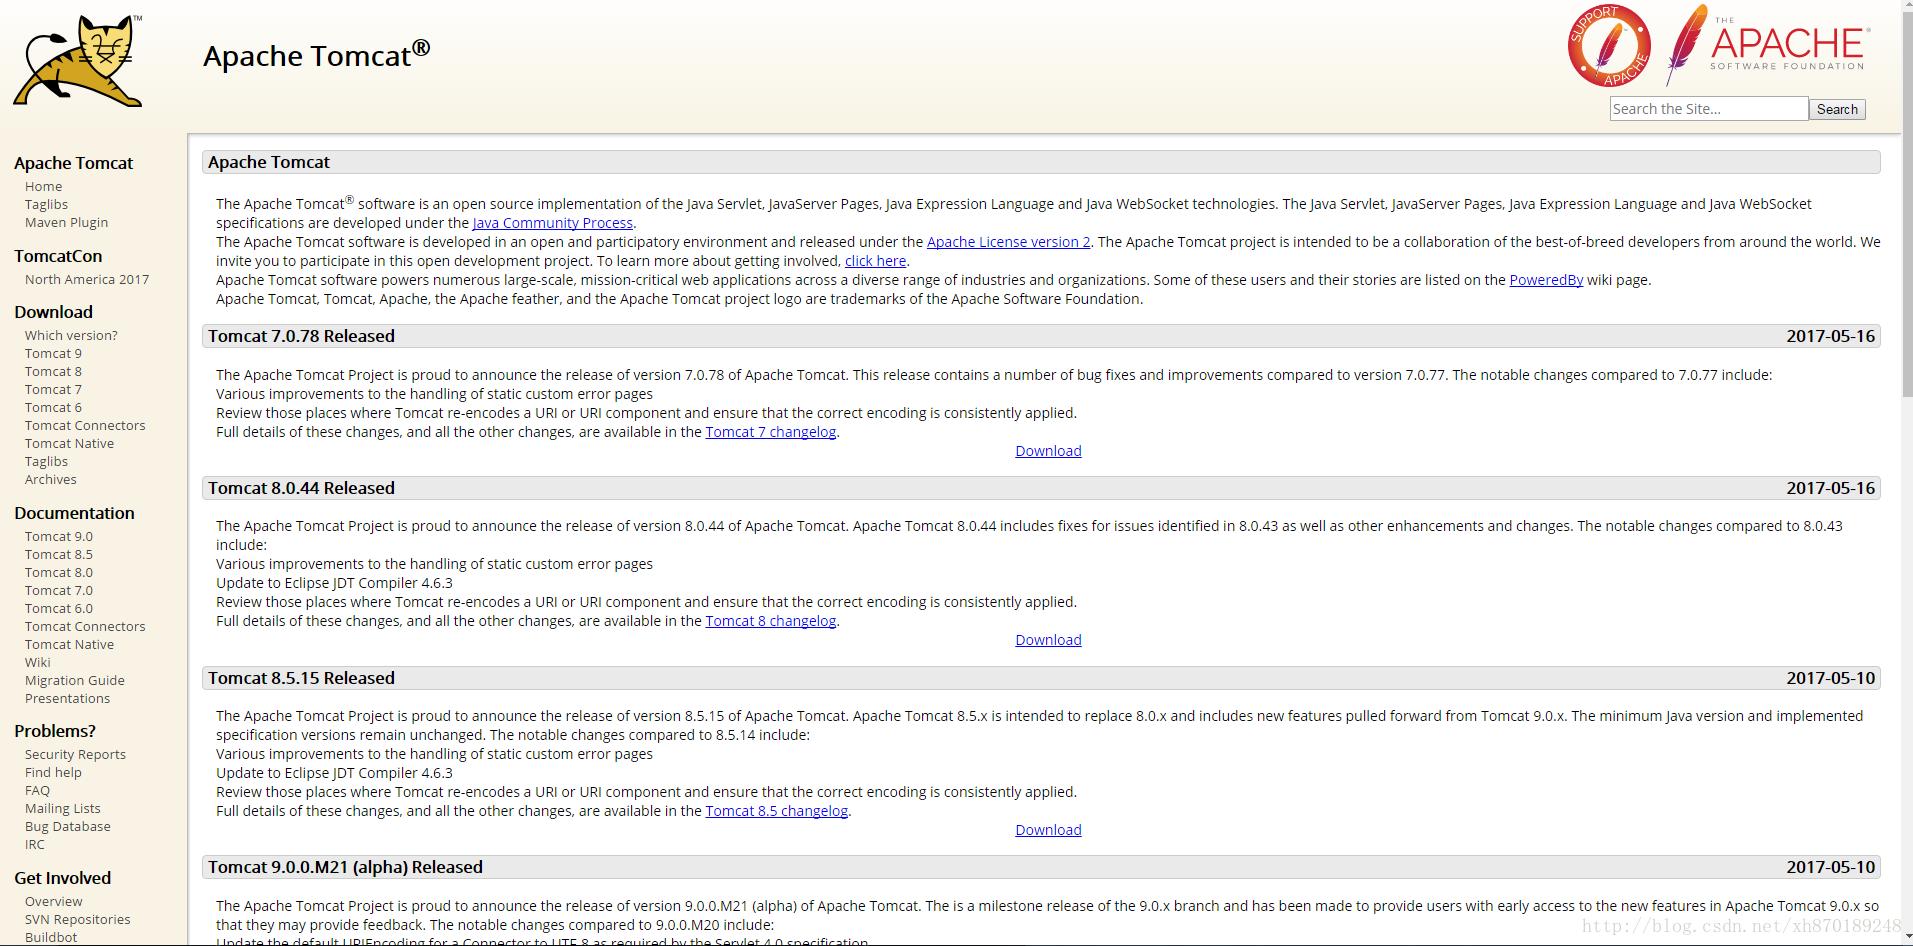
Task: Open the Mailing Lists link
Action: click(62, 808)
